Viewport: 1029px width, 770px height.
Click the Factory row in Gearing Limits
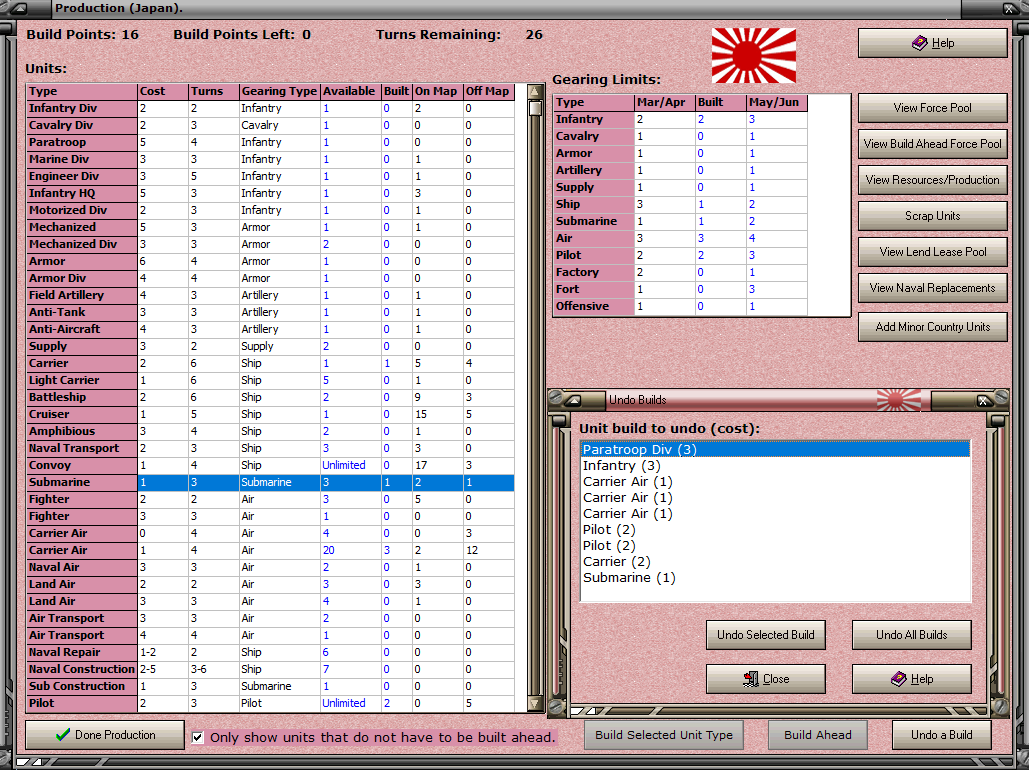(x=681, y=272)
